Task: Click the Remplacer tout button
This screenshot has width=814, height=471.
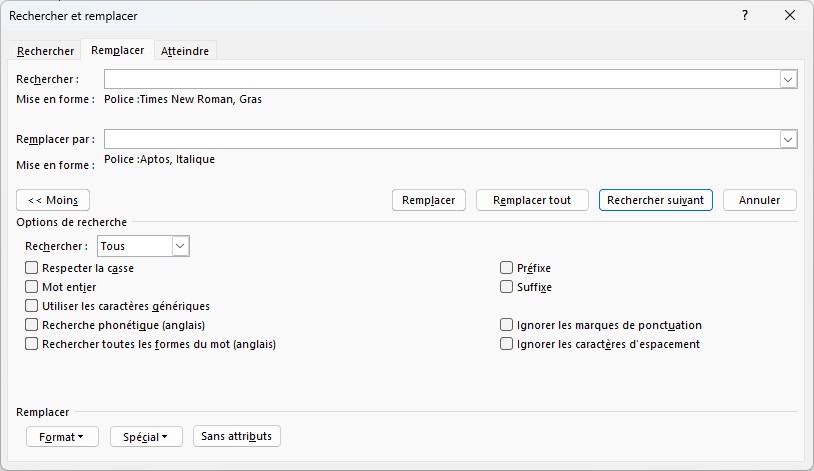Action: (x=532, y=200)
